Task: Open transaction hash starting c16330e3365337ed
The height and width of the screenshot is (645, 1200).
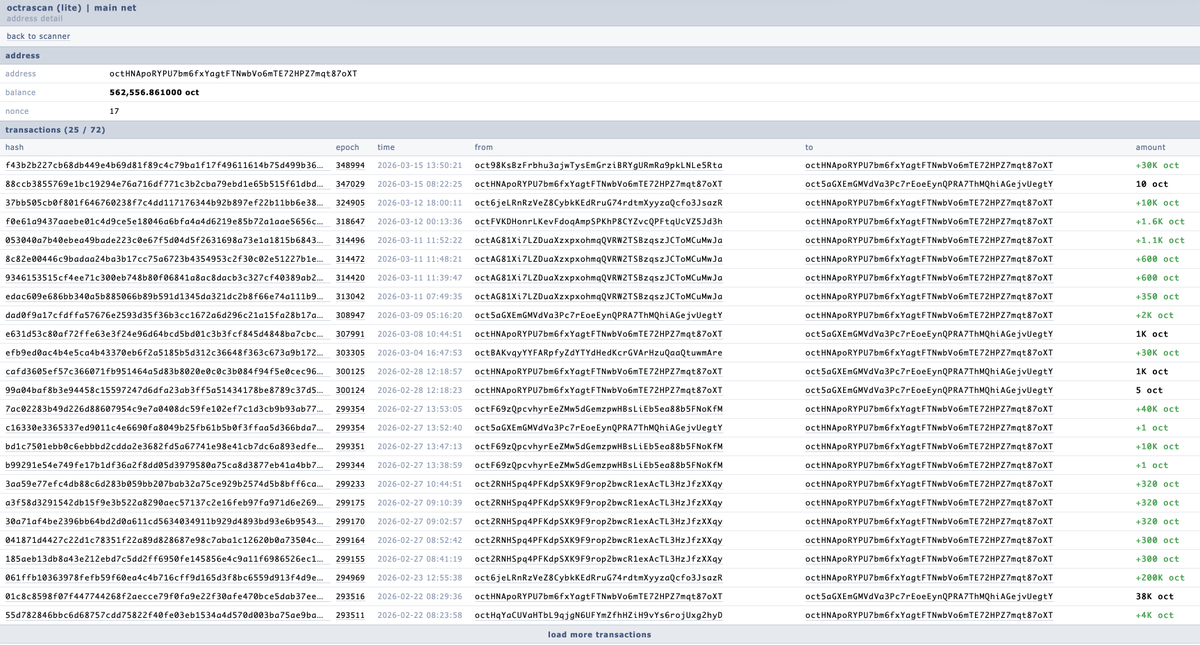Action: coord(165,428)
